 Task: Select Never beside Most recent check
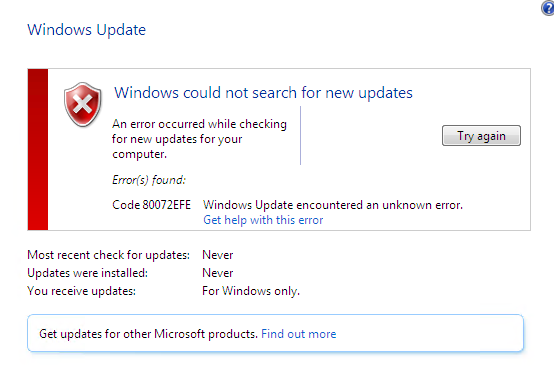tap(218, 255)
